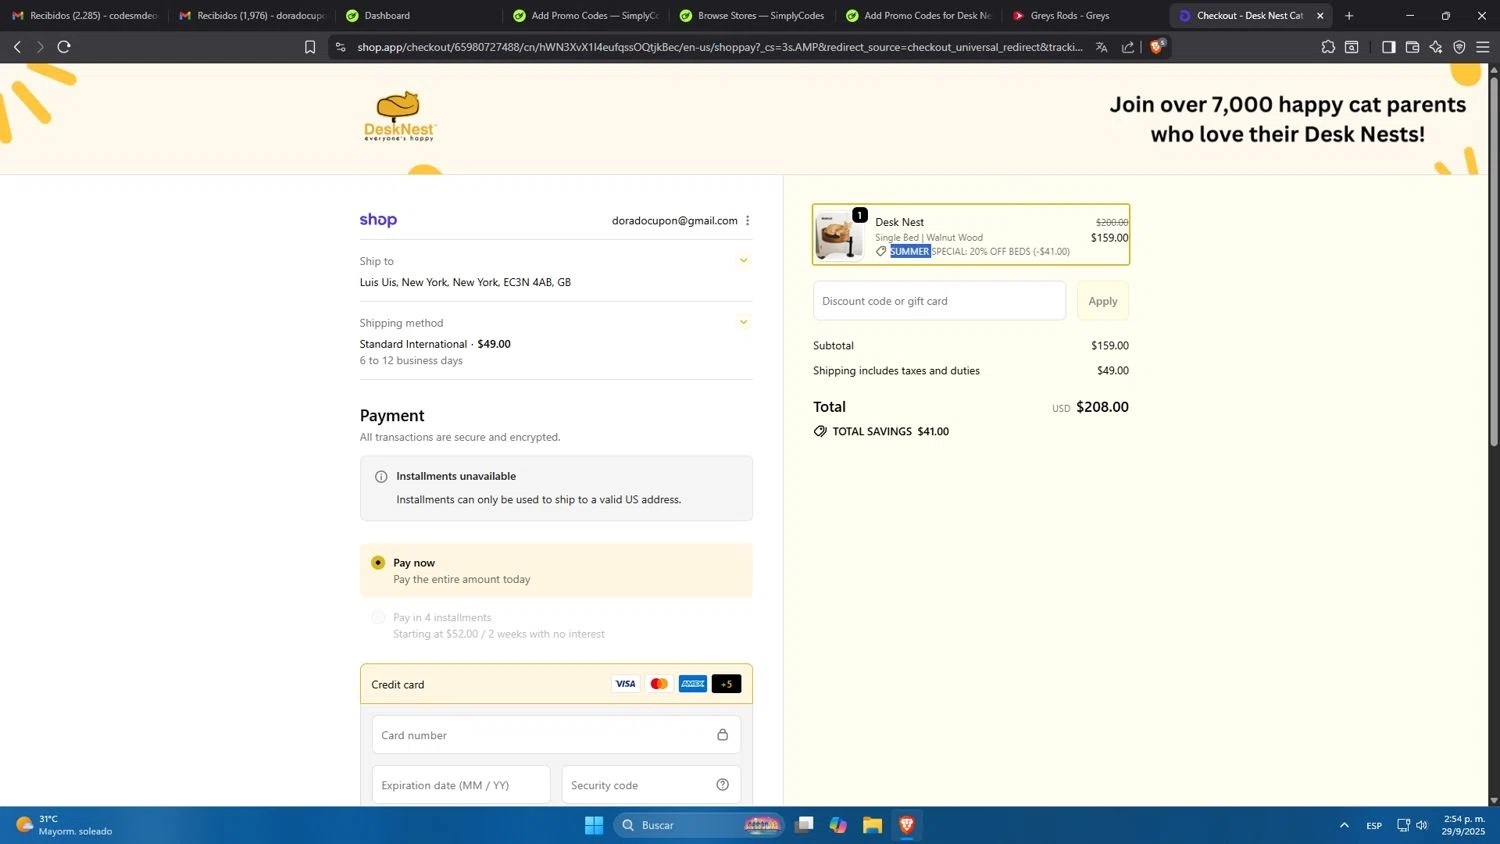Click the Desk Nest product thumbnail
Viewport: 1500px width, 844px height.
click(839, 236)
